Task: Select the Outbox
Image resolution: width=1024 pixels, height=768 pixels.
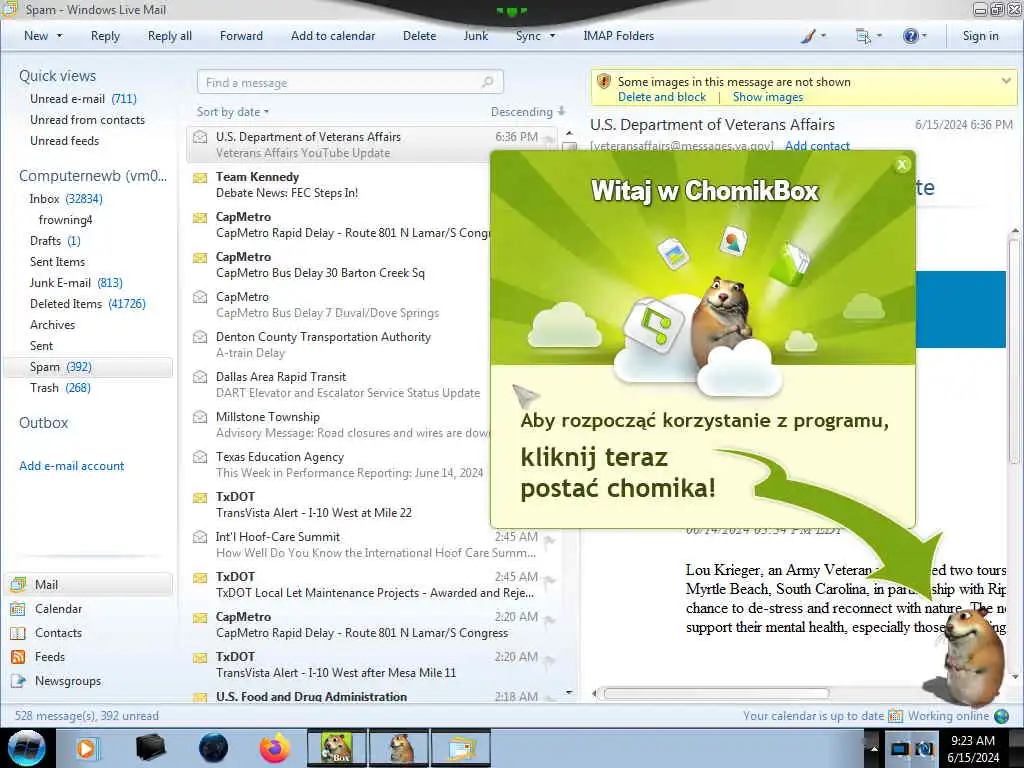Action: [x=43, y=423]
